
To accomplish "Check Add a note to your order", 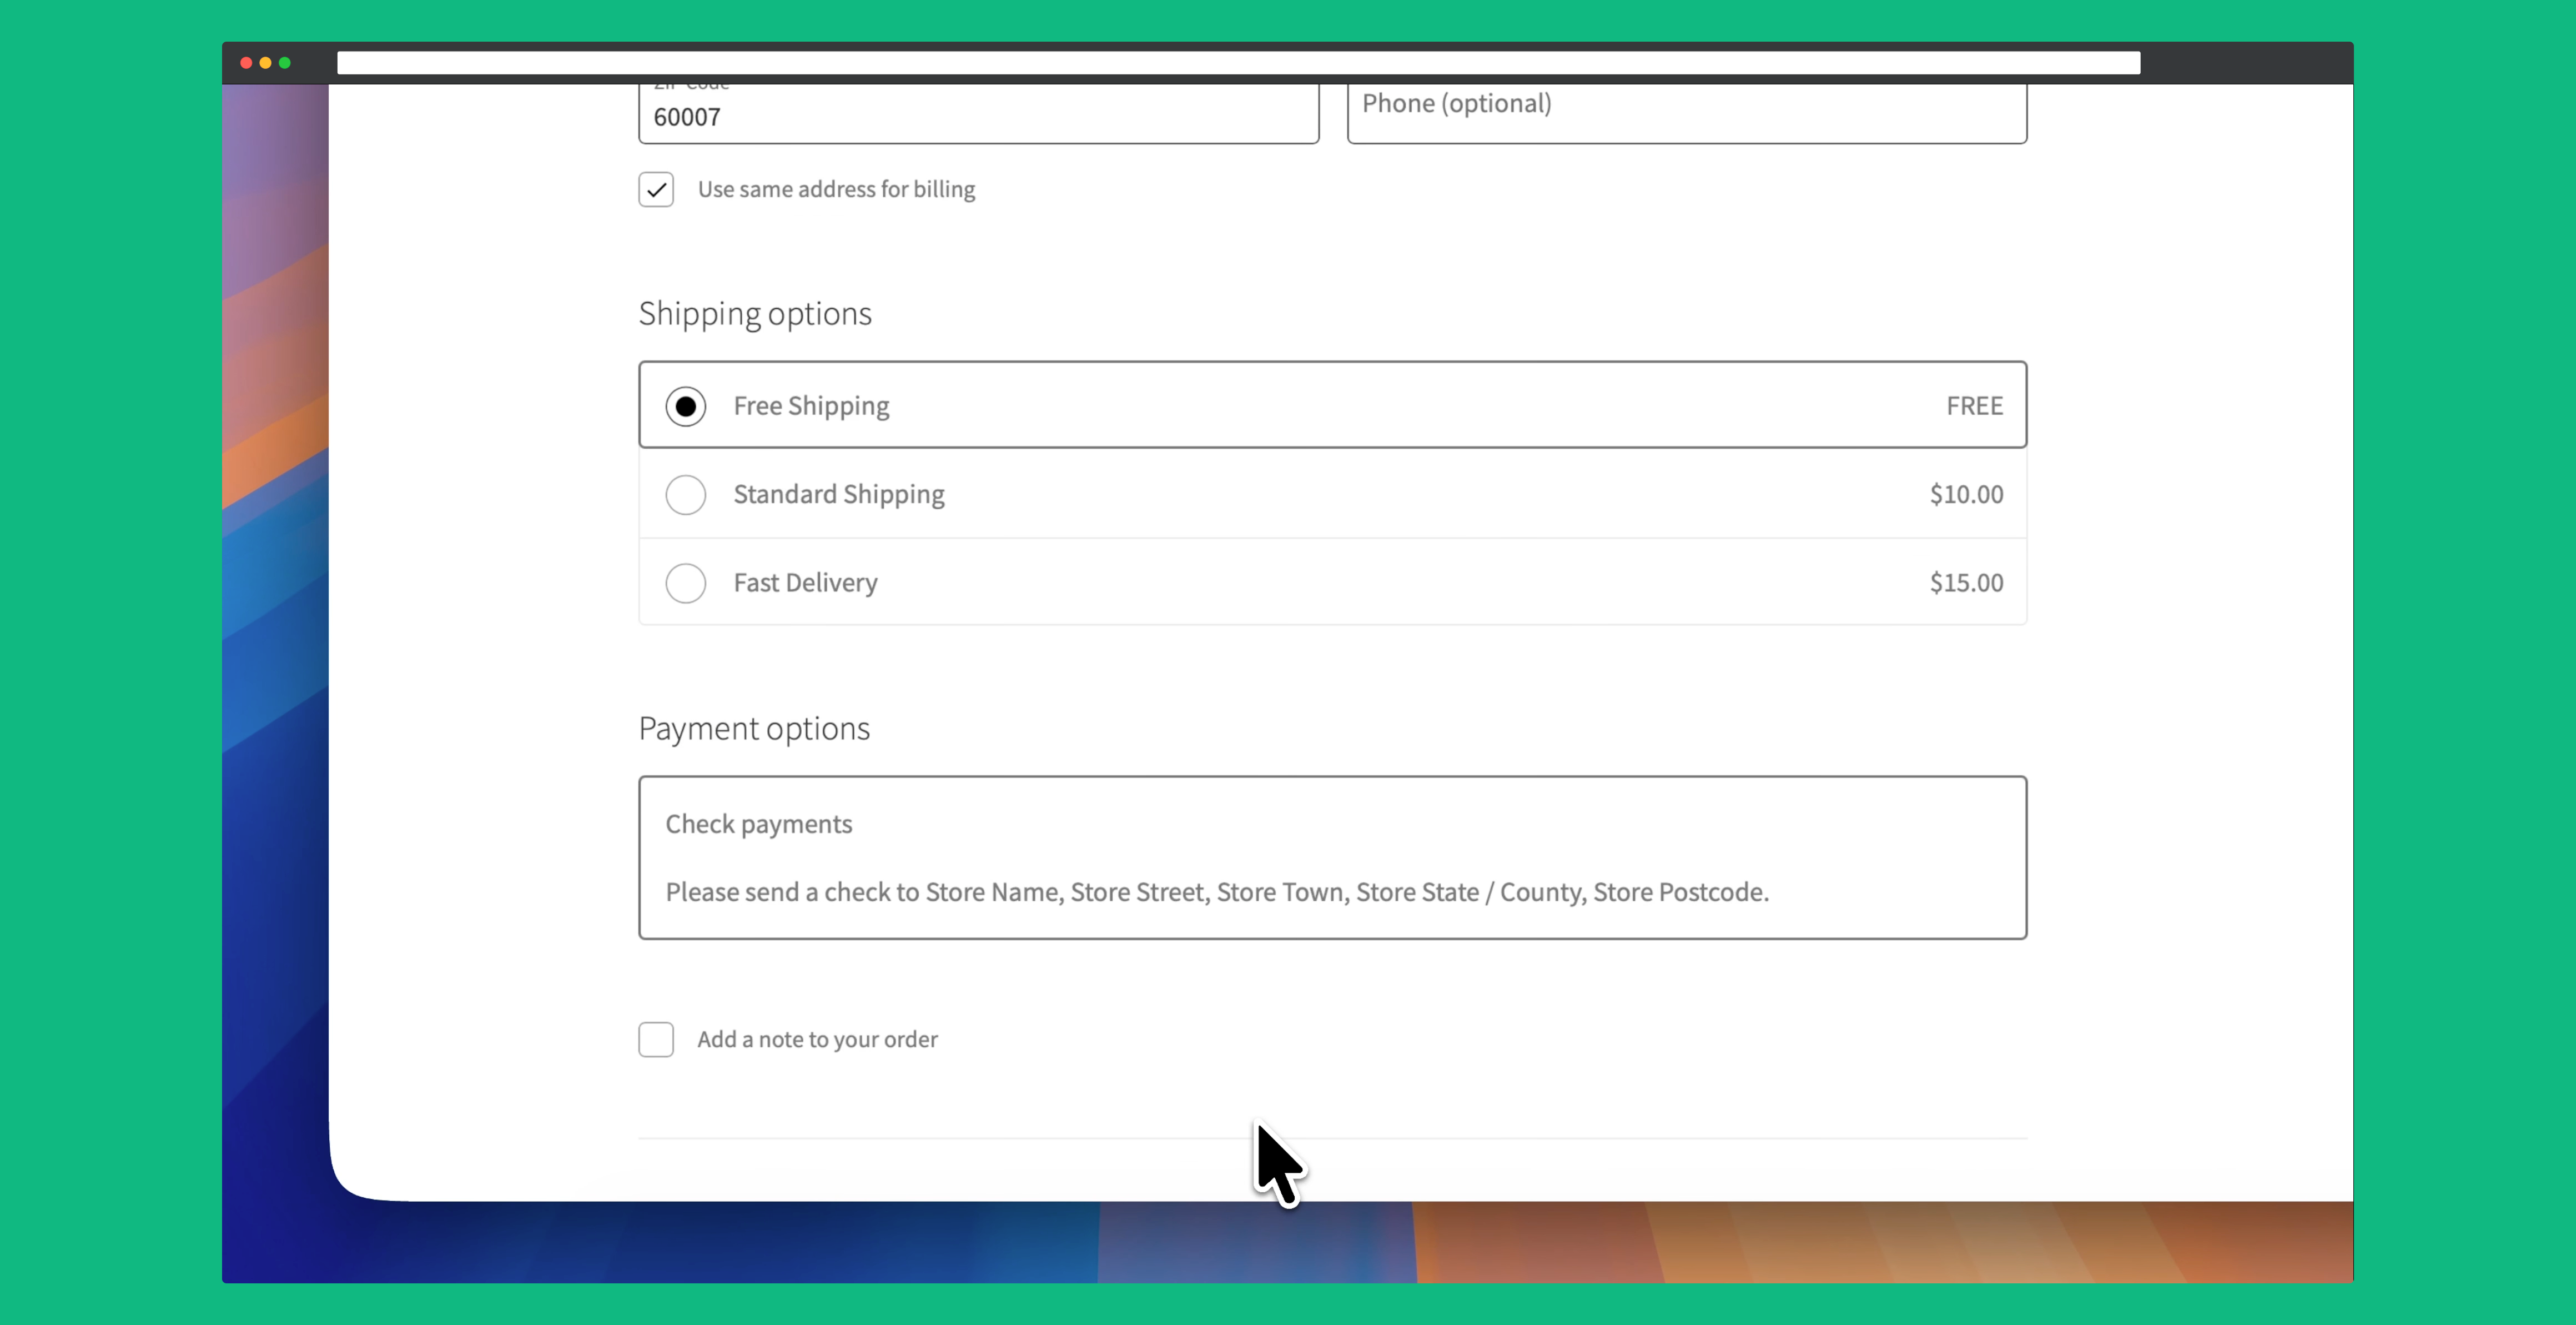I will (656, 1039).
